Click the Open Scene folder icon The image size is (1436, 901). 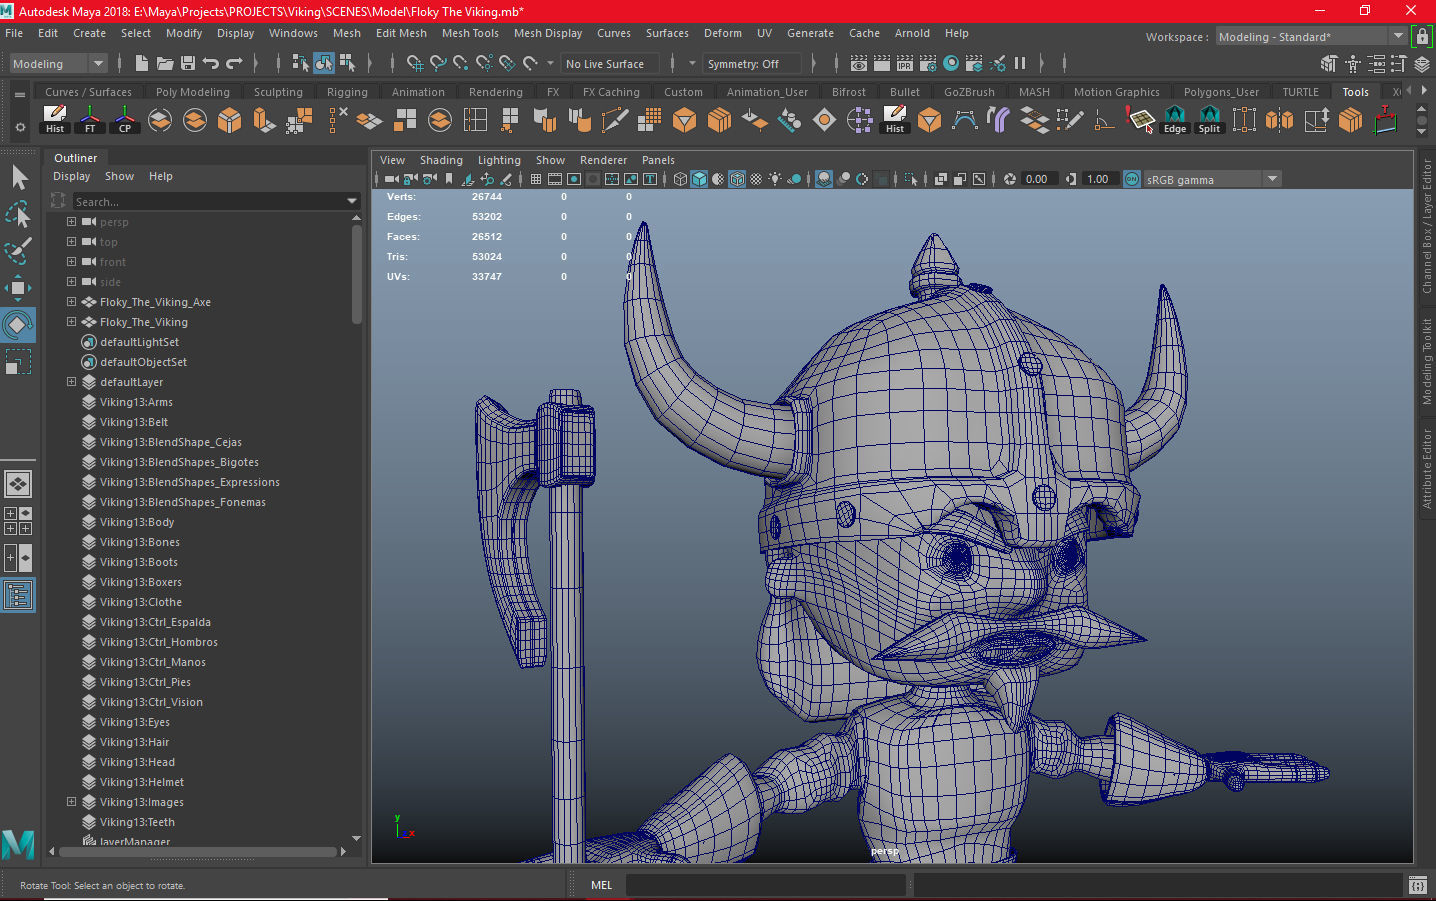[x=165, y=63]
